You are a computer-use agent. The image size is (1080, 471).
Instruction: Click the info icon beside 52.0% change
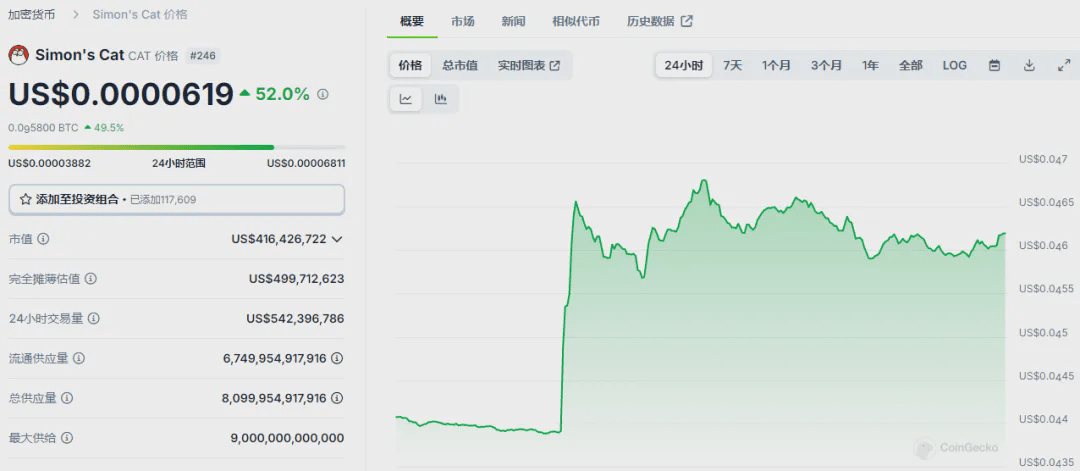(322, 94)
